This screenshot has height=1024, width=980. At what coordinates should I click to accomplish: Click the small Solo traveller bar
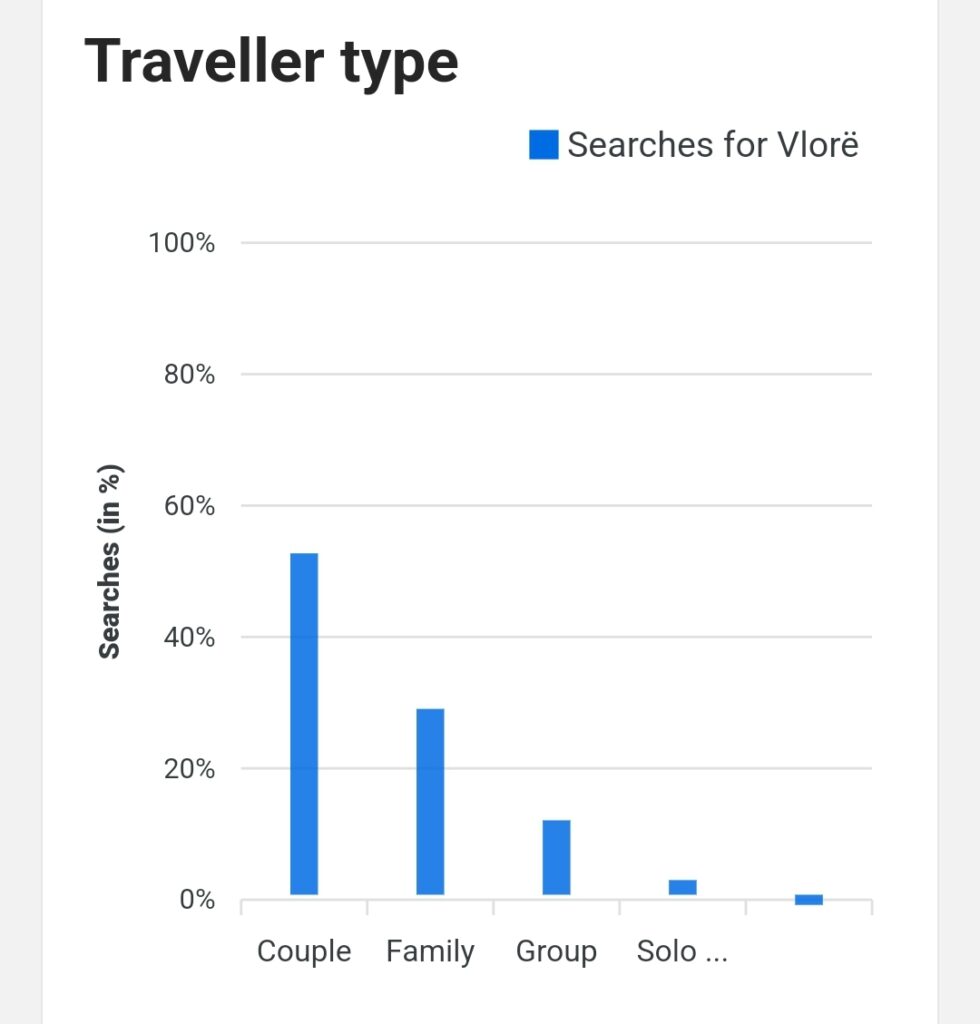coord(683,887)
